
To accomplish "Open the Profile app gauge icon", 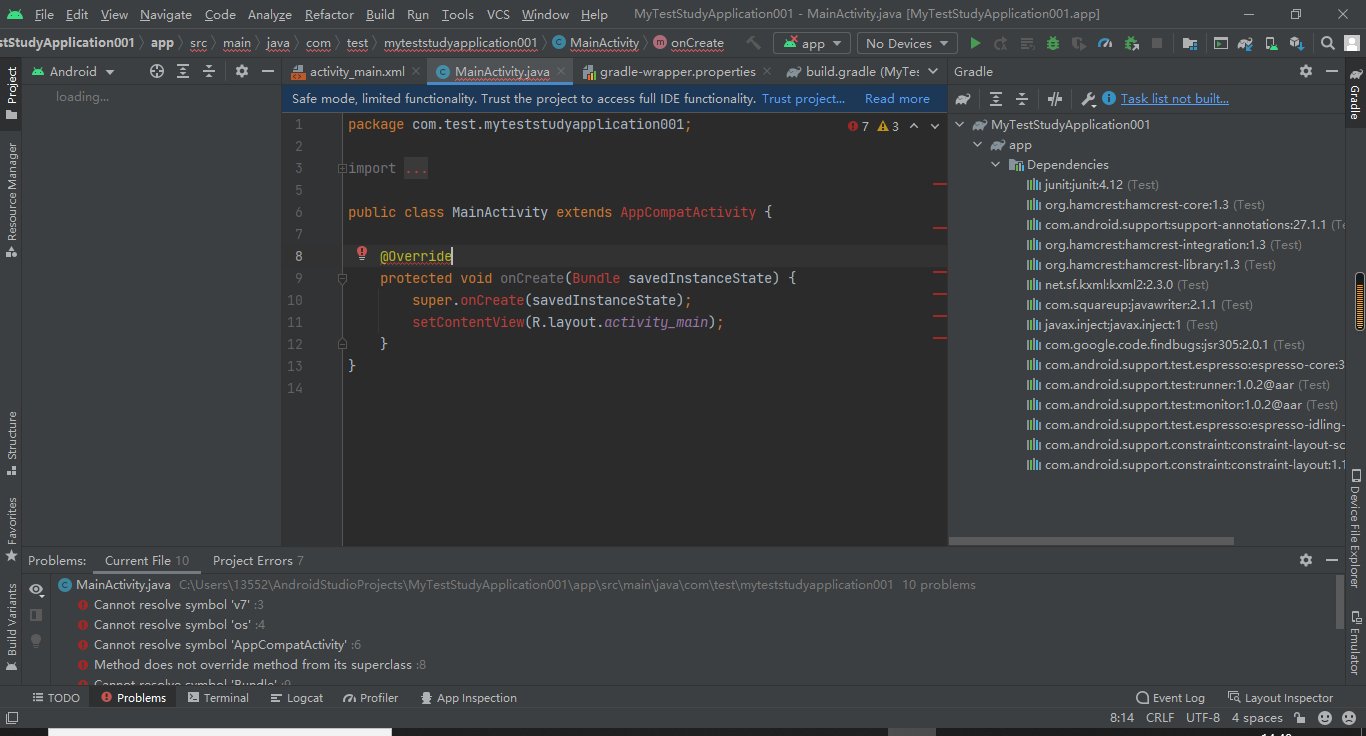I will click(1105, 43).
